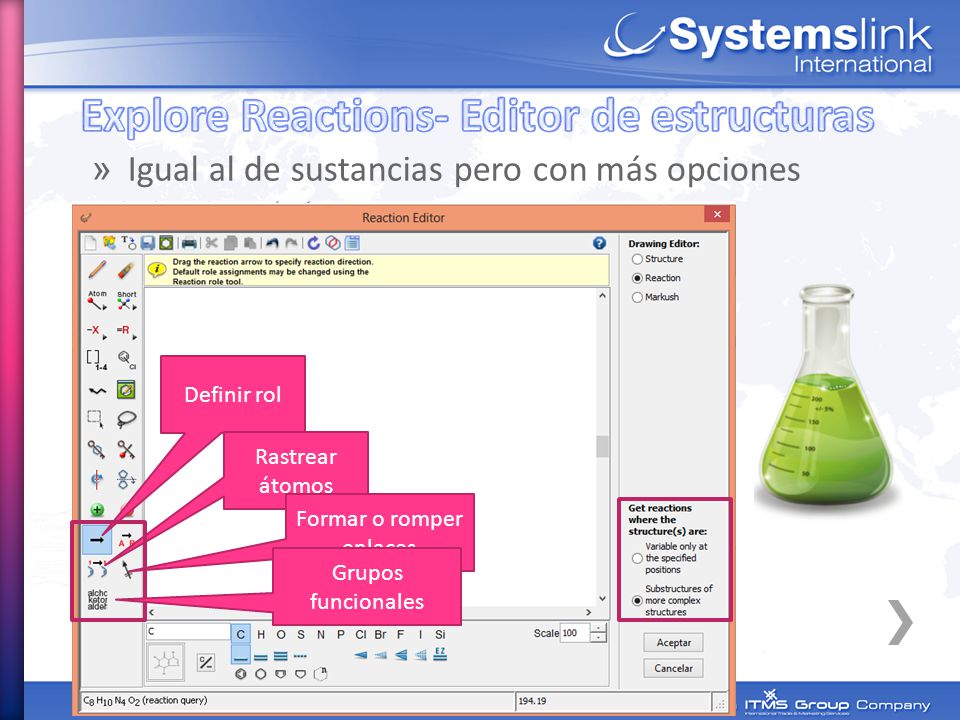Open the =R group tool flyout
The height and width of the screenshot is (720, 960).
pos(126,331)
